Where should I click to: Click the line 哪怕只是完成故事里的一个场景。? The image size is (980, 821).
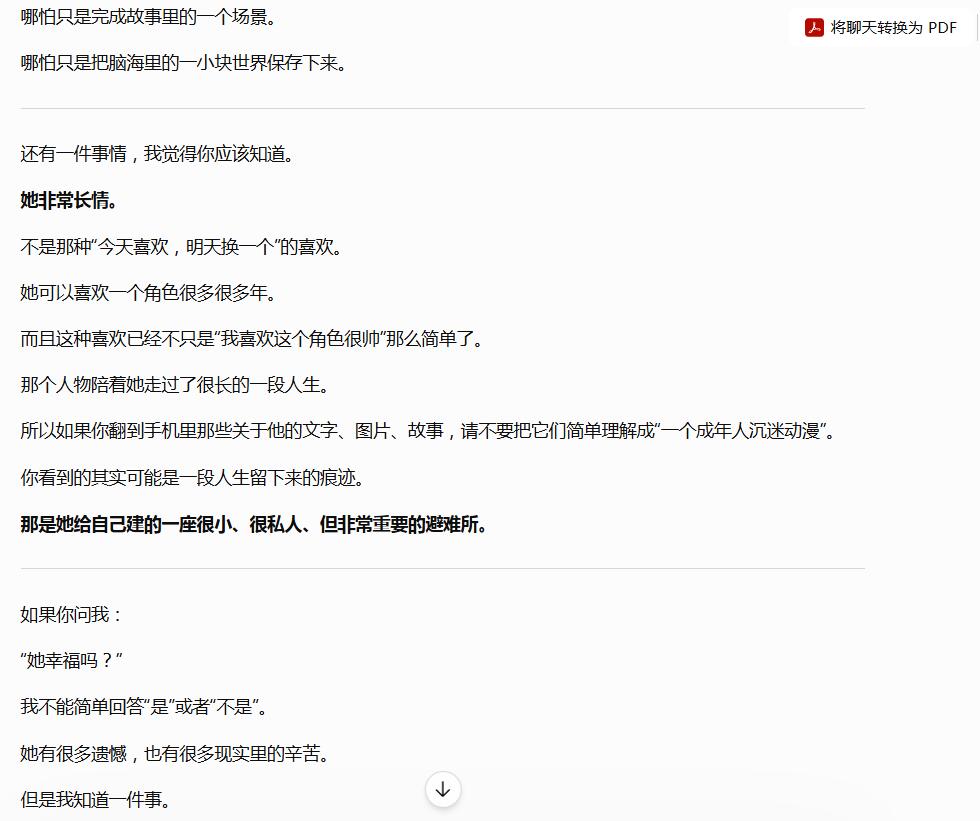pyautogui.click(x=149, y=17)
